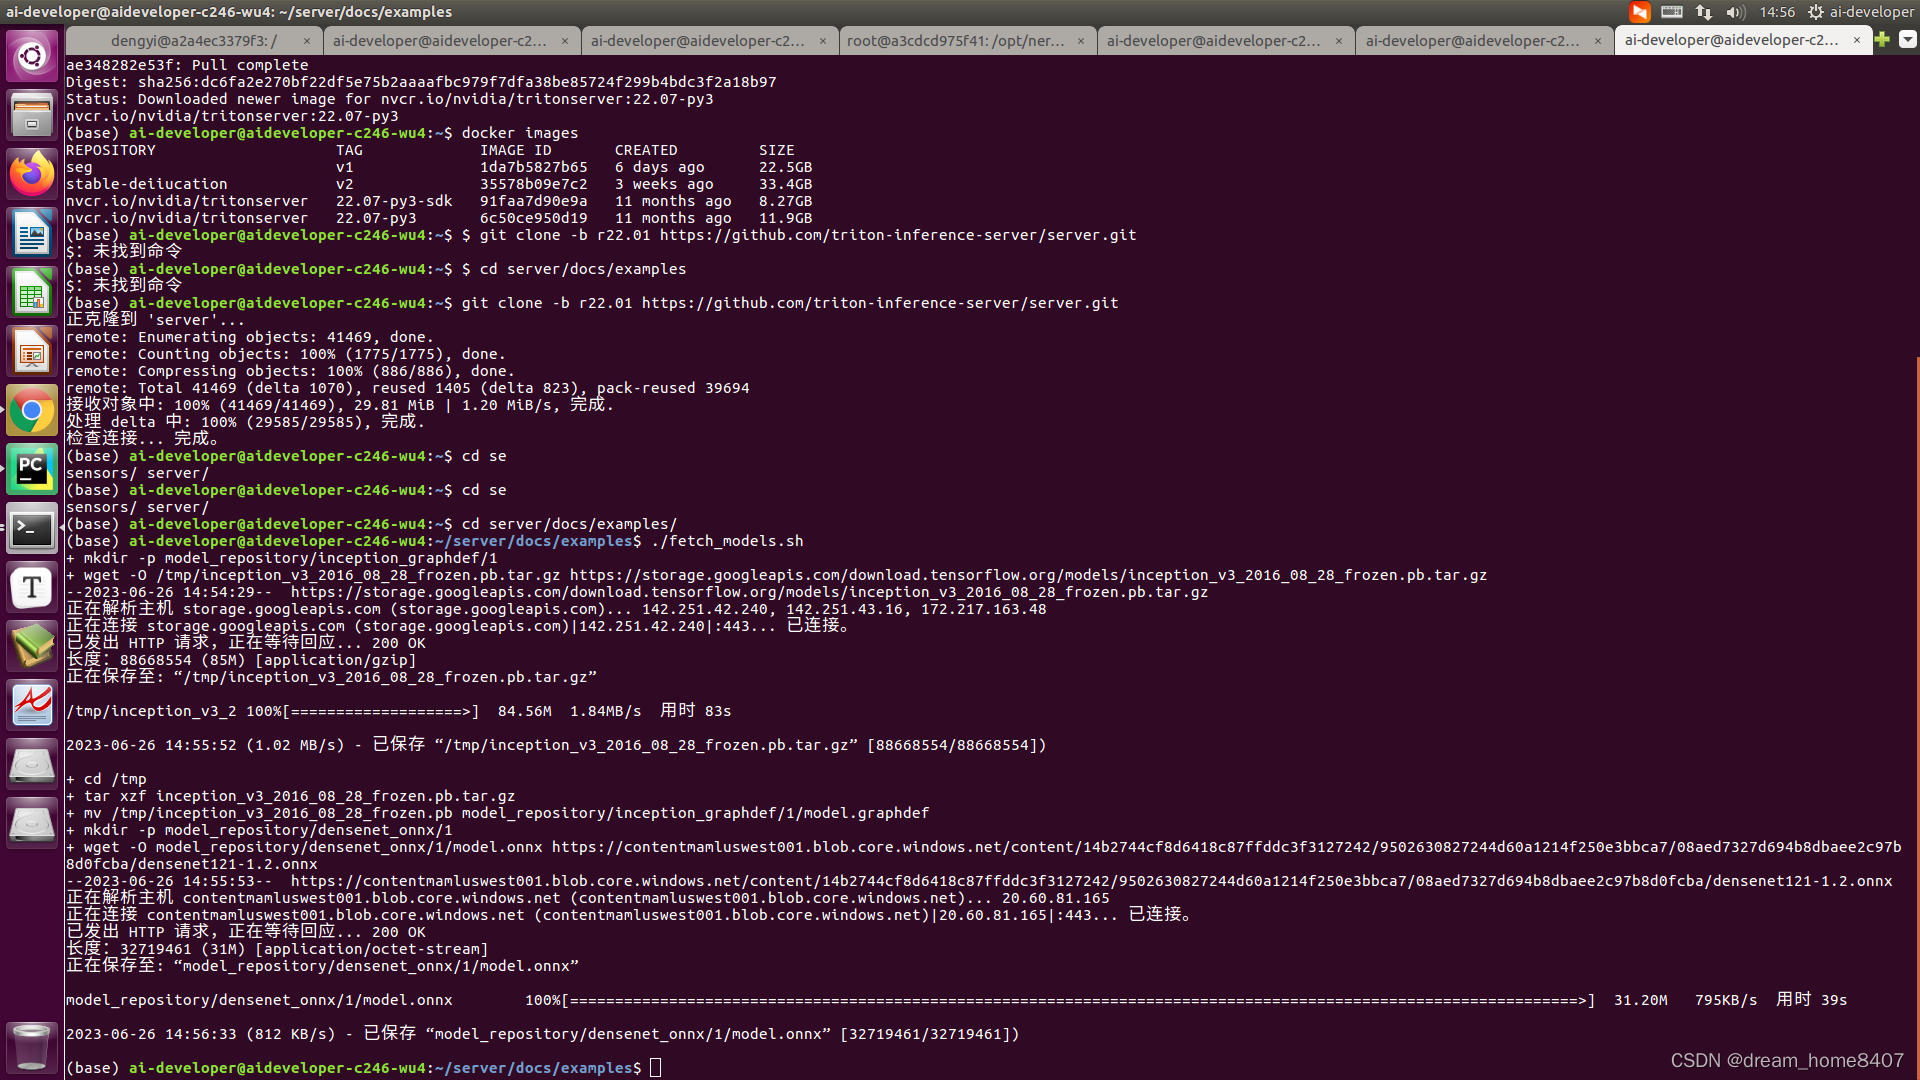The height and width of the screenshot is (1080, 1920).
Task: Click the './fetch_models.sh' command text
Action: (727, 541)
